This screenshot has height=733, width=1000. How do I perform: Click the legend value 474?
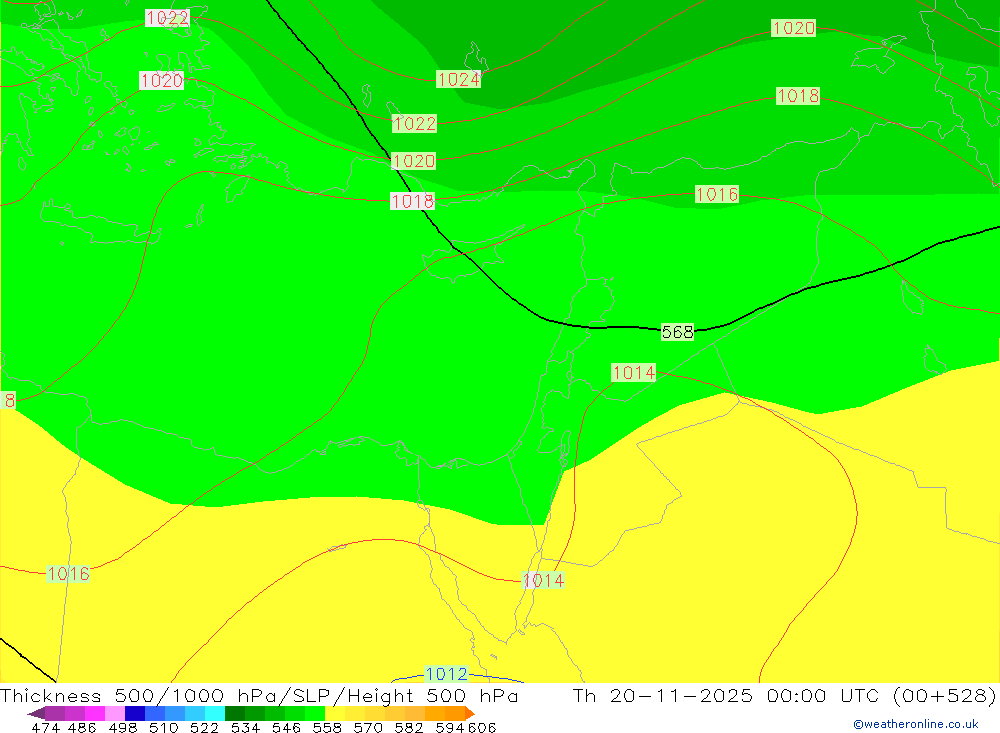point(45,727)
